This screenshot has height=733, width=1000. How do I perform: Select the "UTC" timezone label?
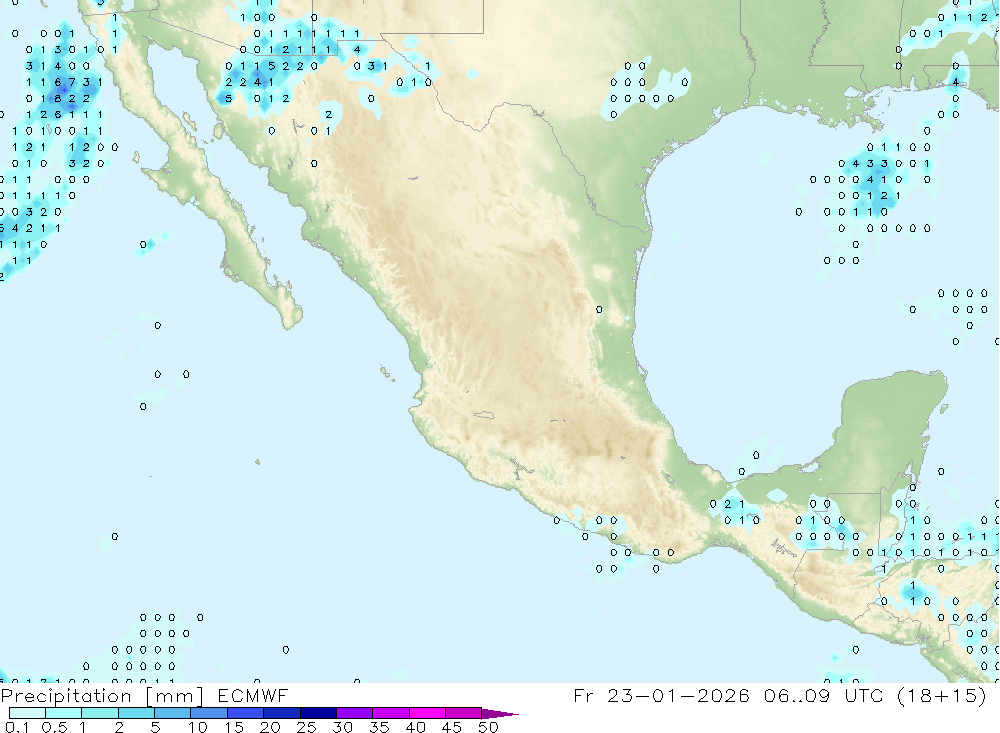[864, 695]
